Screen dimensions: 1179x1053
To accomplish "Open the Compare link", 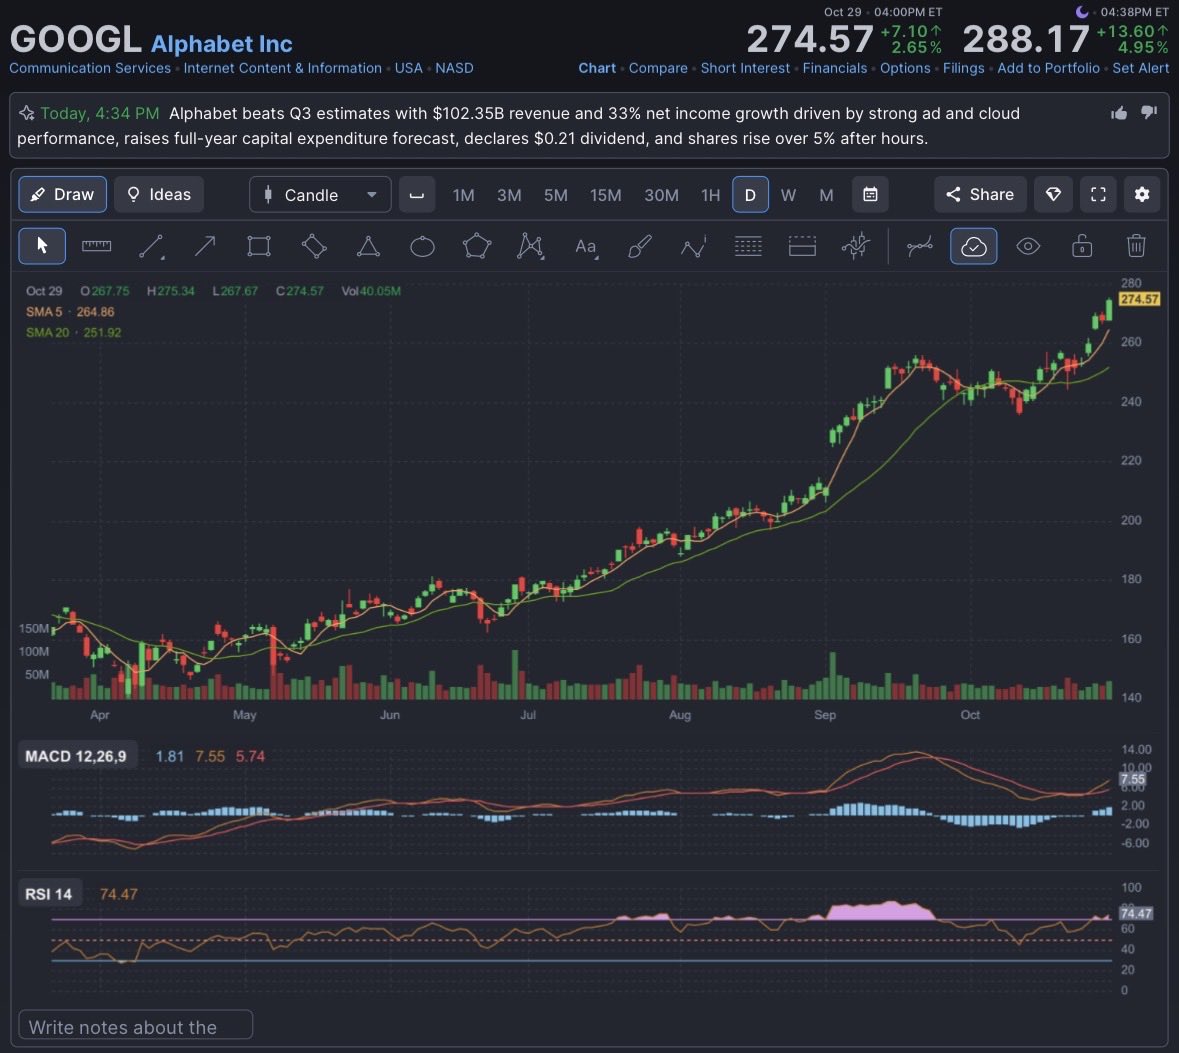I will pos(658,68).
